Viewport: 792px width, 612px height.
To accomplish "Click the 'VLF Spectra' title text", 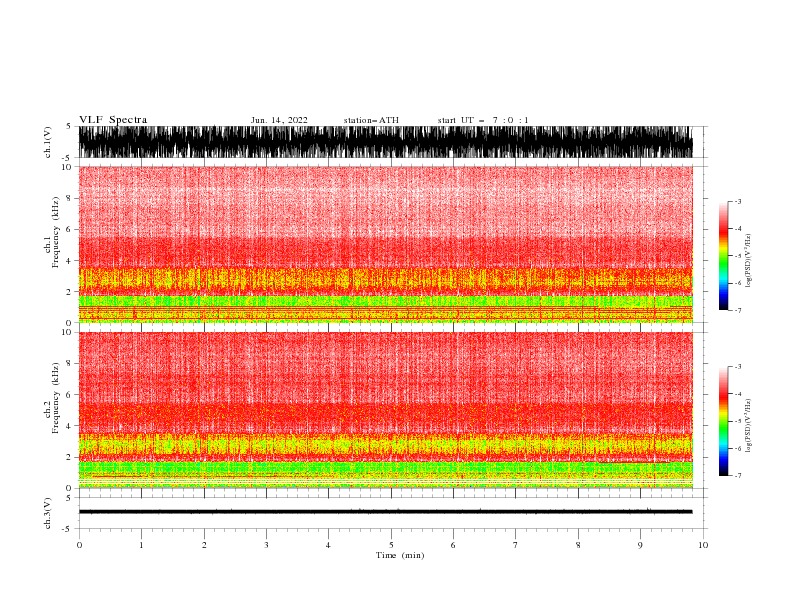I will pos(113,120).
